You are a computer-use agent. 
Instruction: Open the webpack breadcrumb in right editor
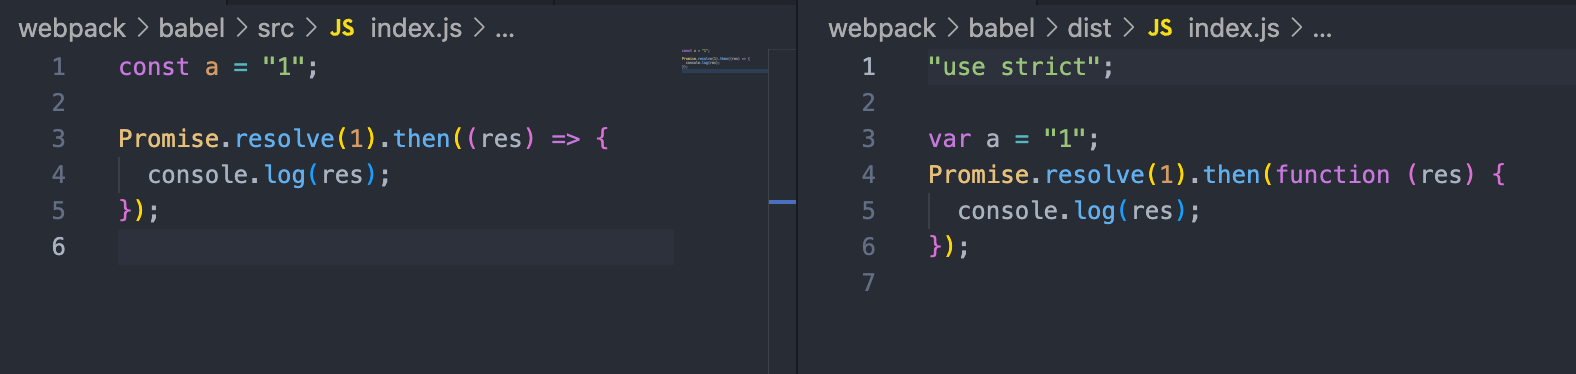click(882, 28)
